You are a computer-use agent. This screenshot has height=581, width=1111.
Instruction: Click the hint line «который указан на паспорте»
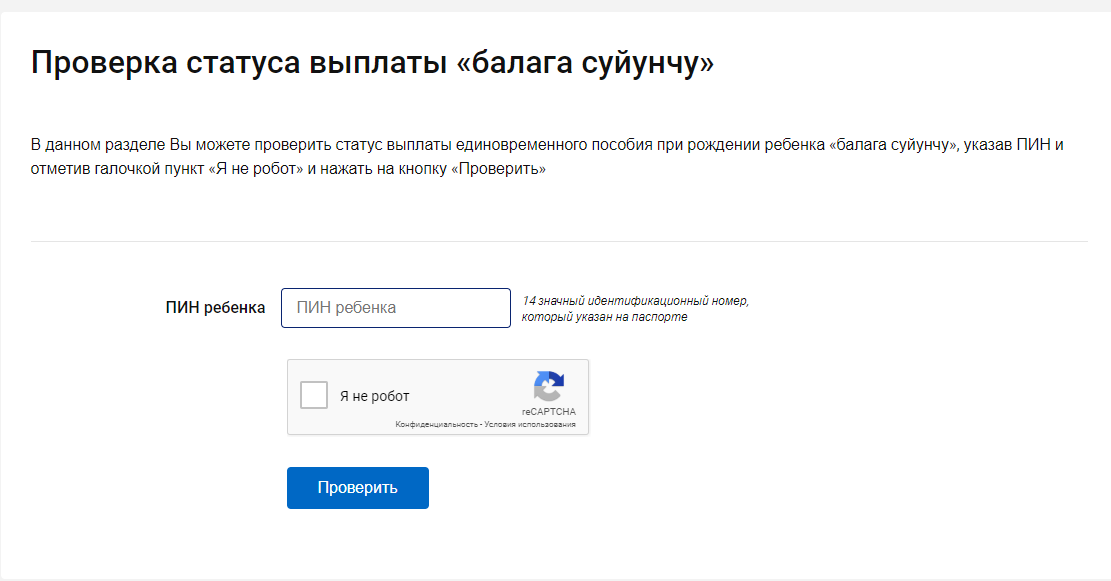click(x=604, y=317)
